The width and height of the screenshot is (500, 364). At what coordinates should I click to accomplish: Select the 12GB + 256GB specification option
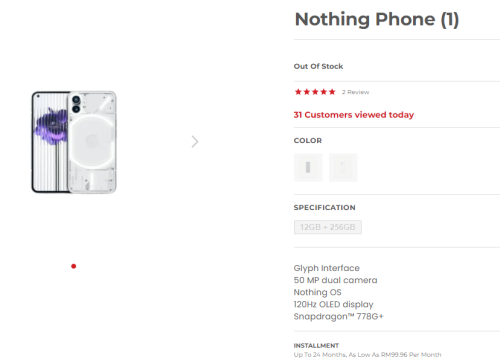(328, 227)
